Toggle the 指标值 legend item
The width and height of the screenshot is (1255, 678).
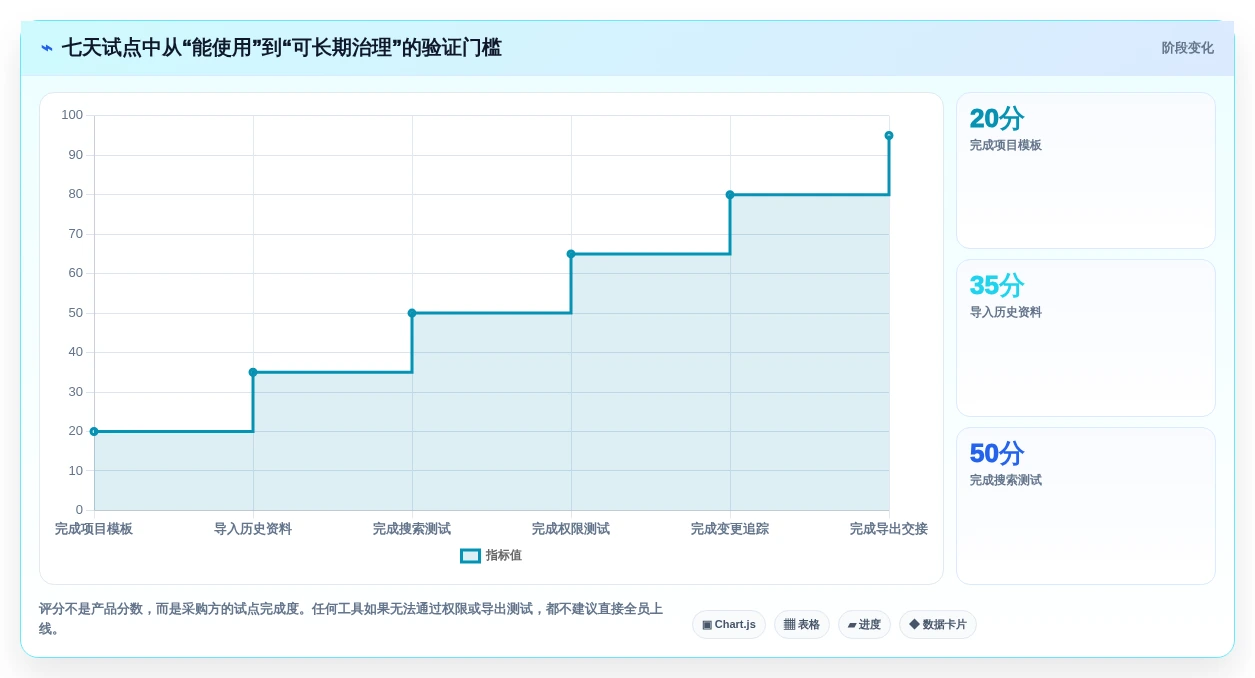[x=491, y=555]
